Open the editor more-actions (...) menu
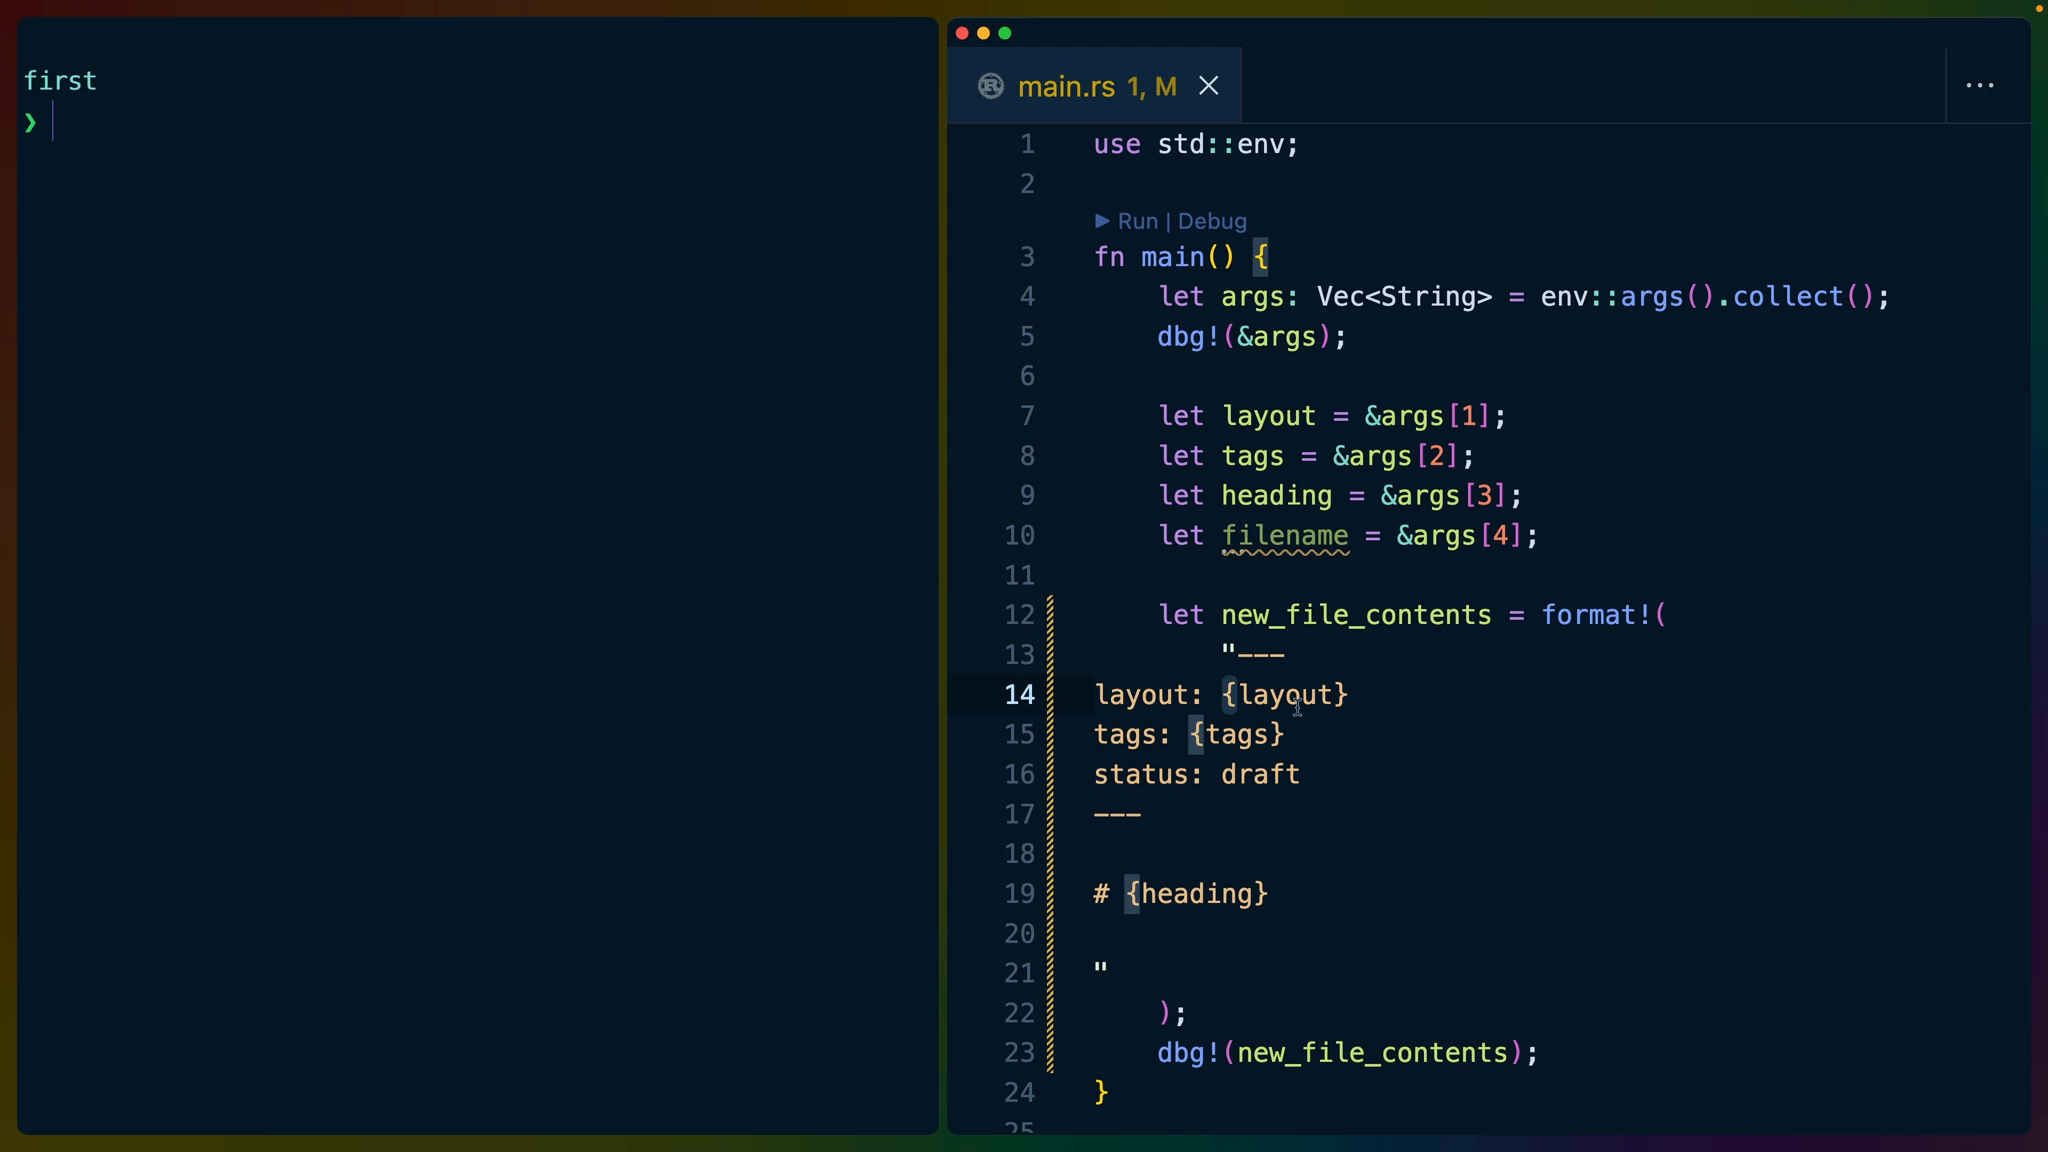This screenshot has height=1152, width=2048. [1981, 86]
